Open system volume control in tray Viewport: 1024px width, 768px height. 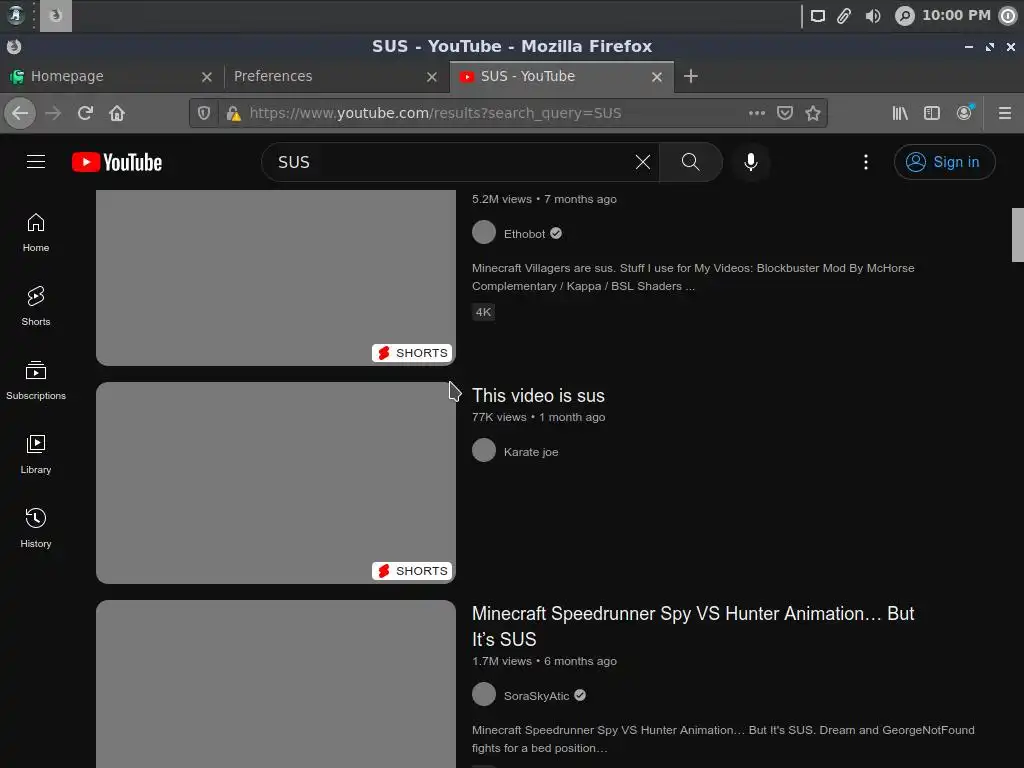[872, 16]
